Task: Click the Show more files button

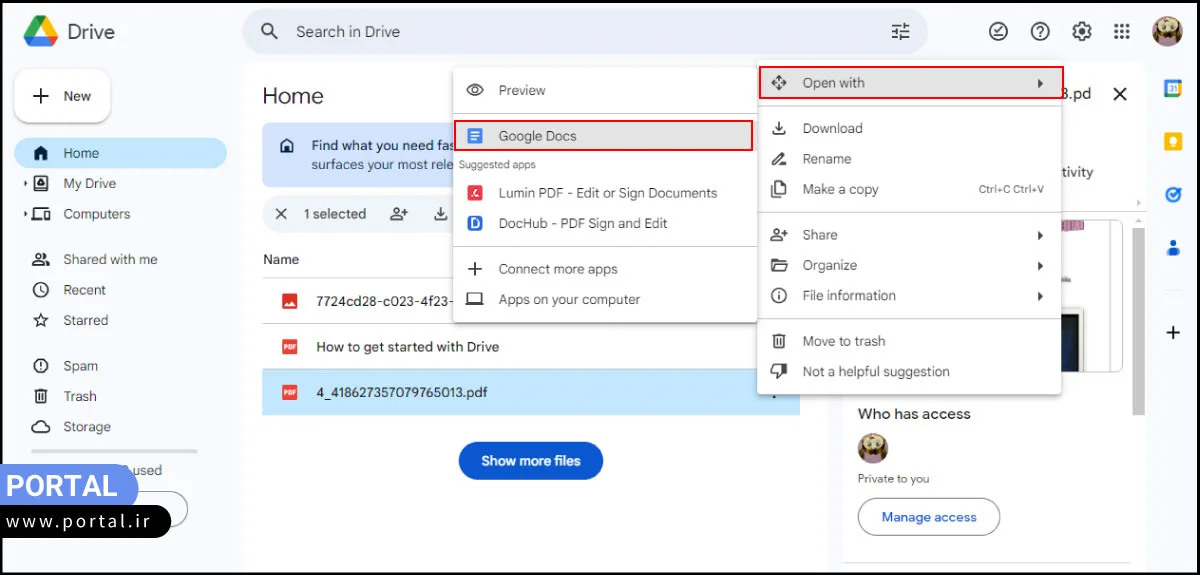Action: coord(530,461)
